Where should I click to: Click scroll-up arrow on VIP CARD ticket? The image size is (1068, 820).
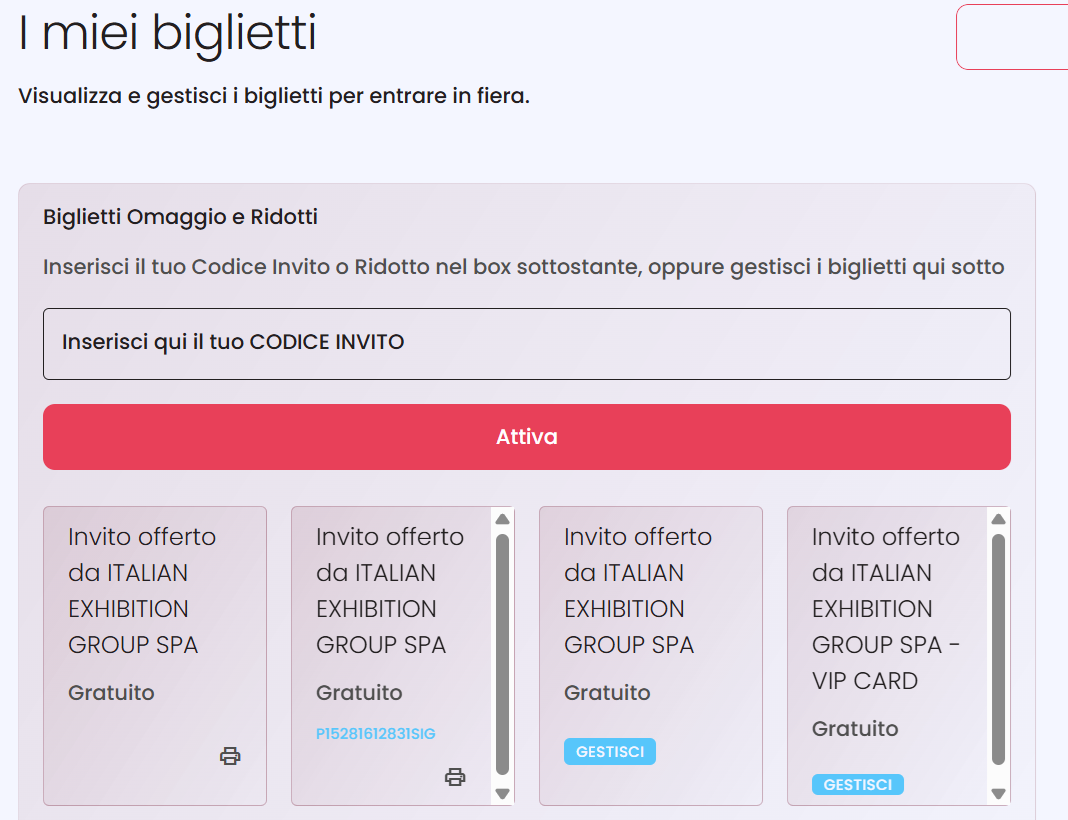pyautogui.click(x=998, y=519)
